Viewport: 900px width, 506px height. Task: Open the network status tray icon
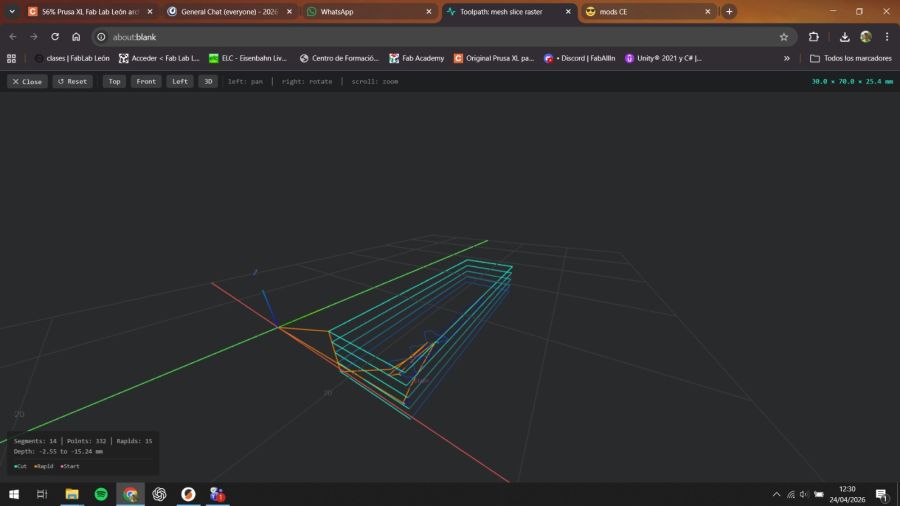(x=790, y=494)
